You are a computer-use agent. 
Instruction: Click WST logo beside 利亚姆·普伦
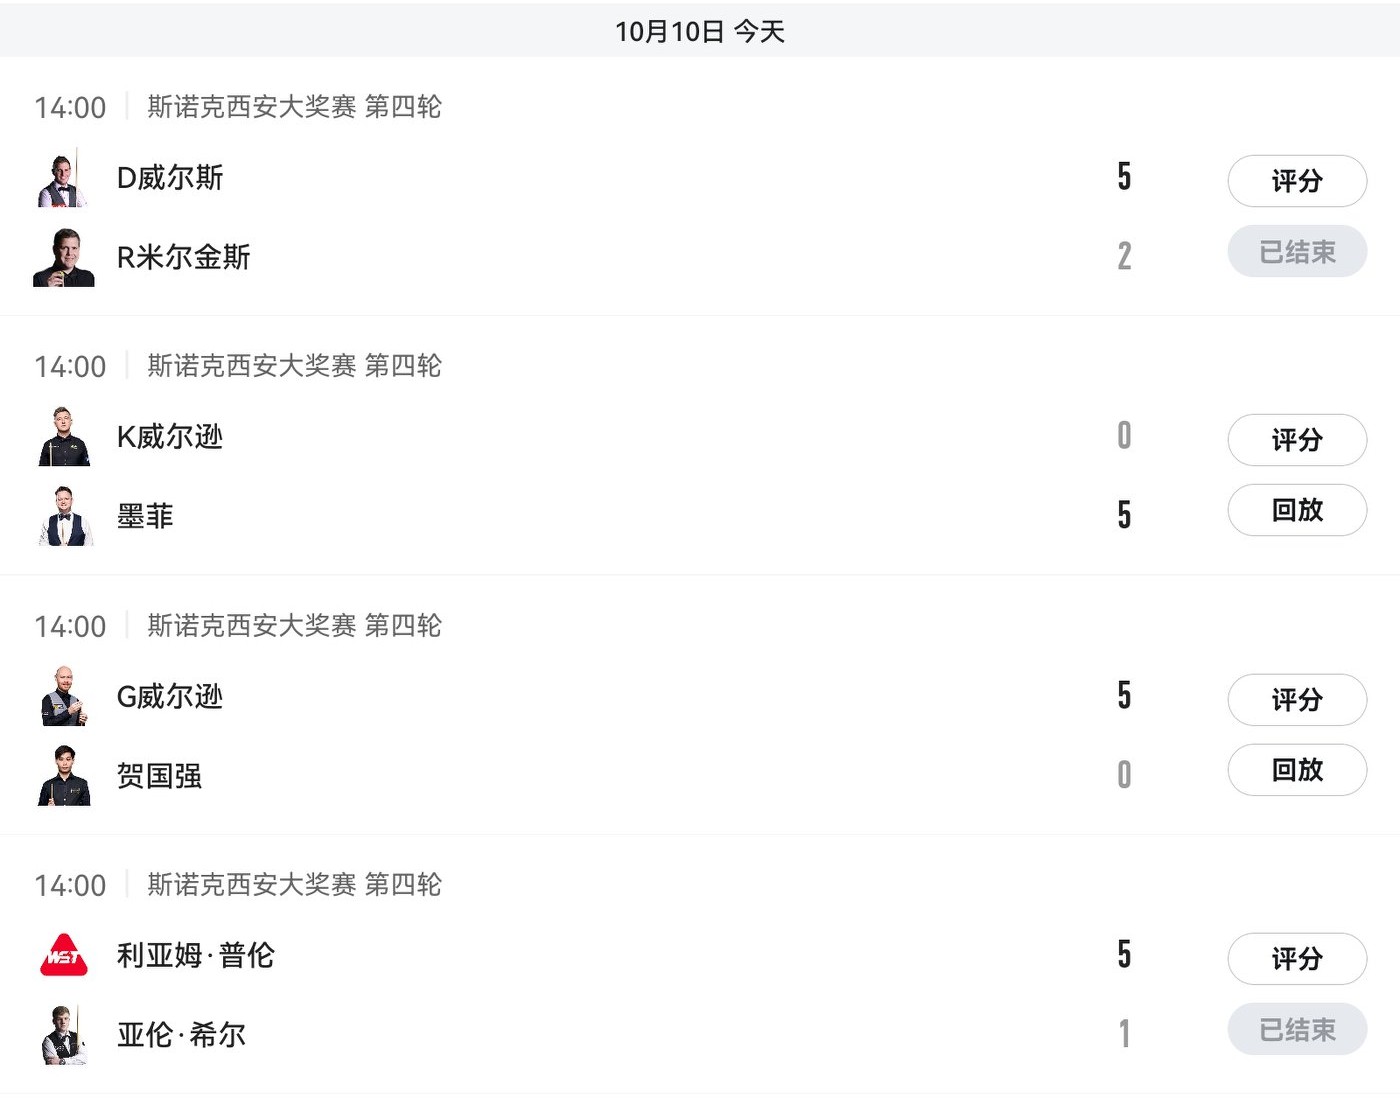click(x=64, y=955)
